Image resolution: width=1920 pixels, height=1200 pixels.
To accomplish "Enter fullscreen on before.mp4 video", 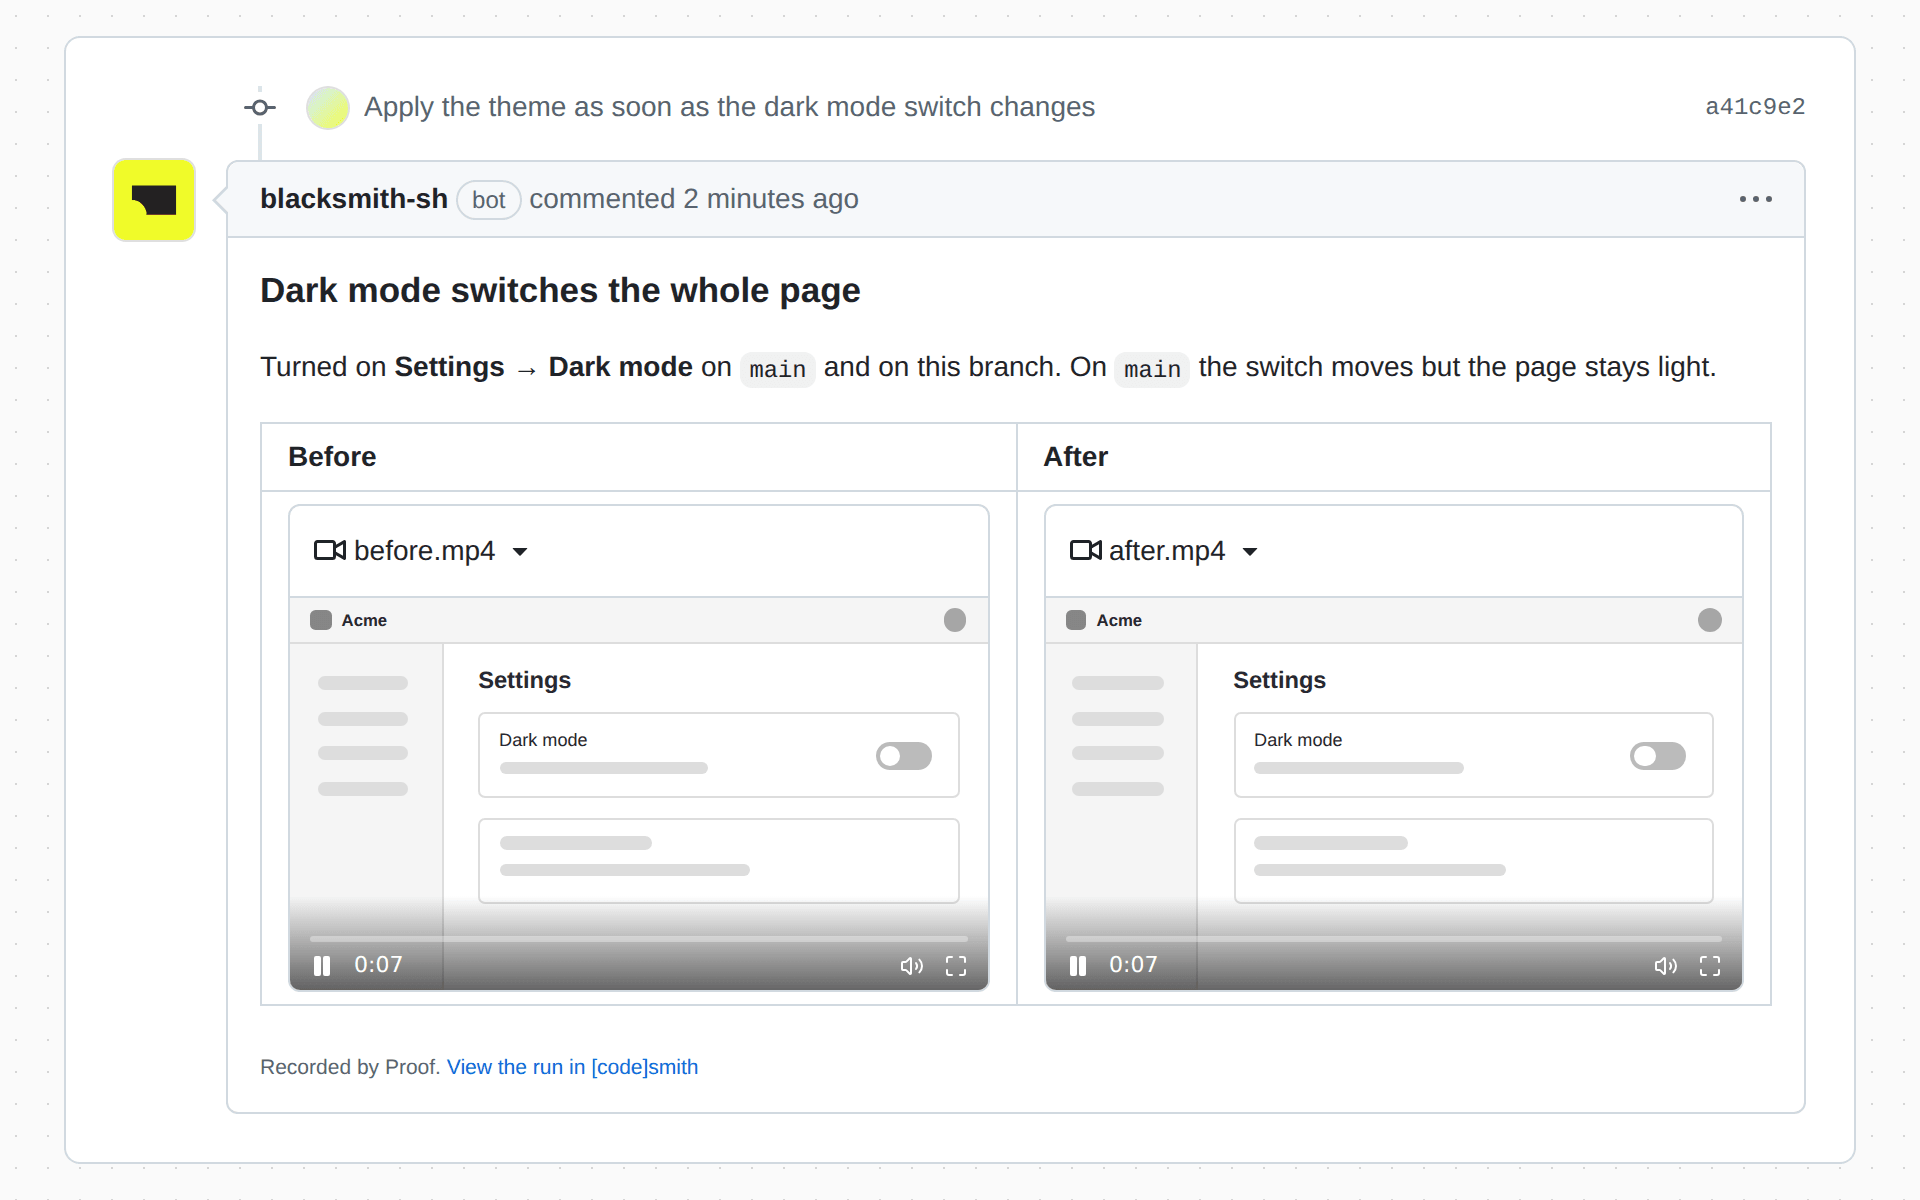I will coord(956,966).
